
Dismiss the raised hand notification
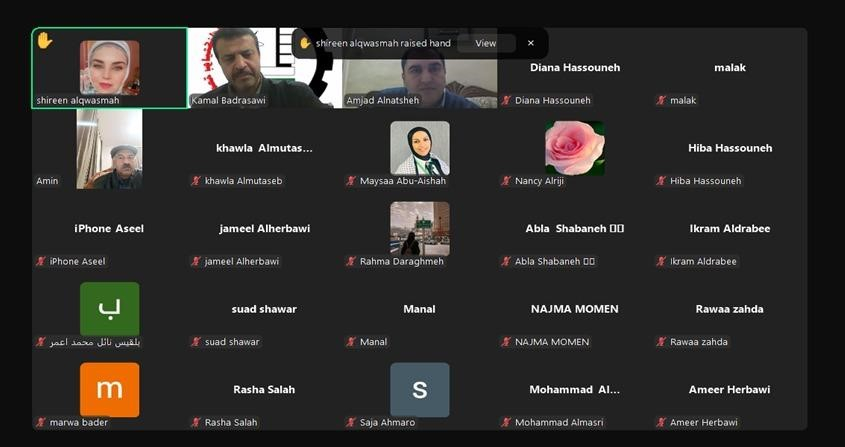coord(531,43)
